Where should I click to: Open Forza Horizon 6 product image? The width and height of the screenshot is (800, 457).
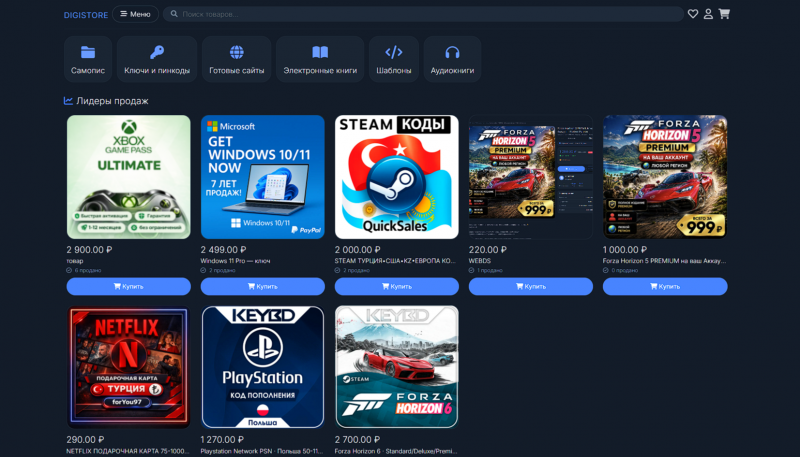(x=396, y=367)
